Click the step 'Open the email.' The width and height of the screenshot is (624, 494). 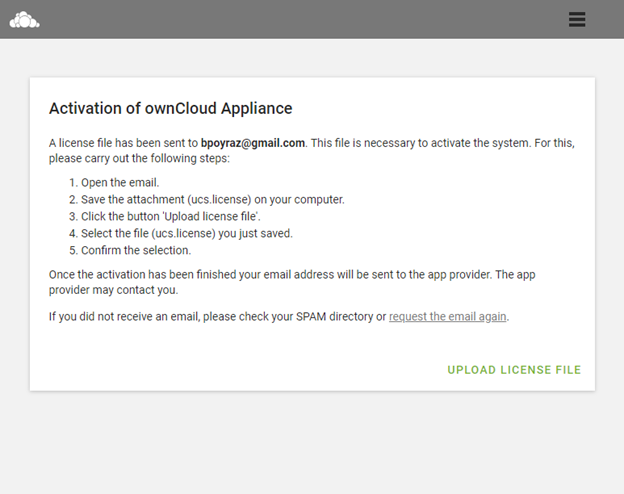click(120, 182)
